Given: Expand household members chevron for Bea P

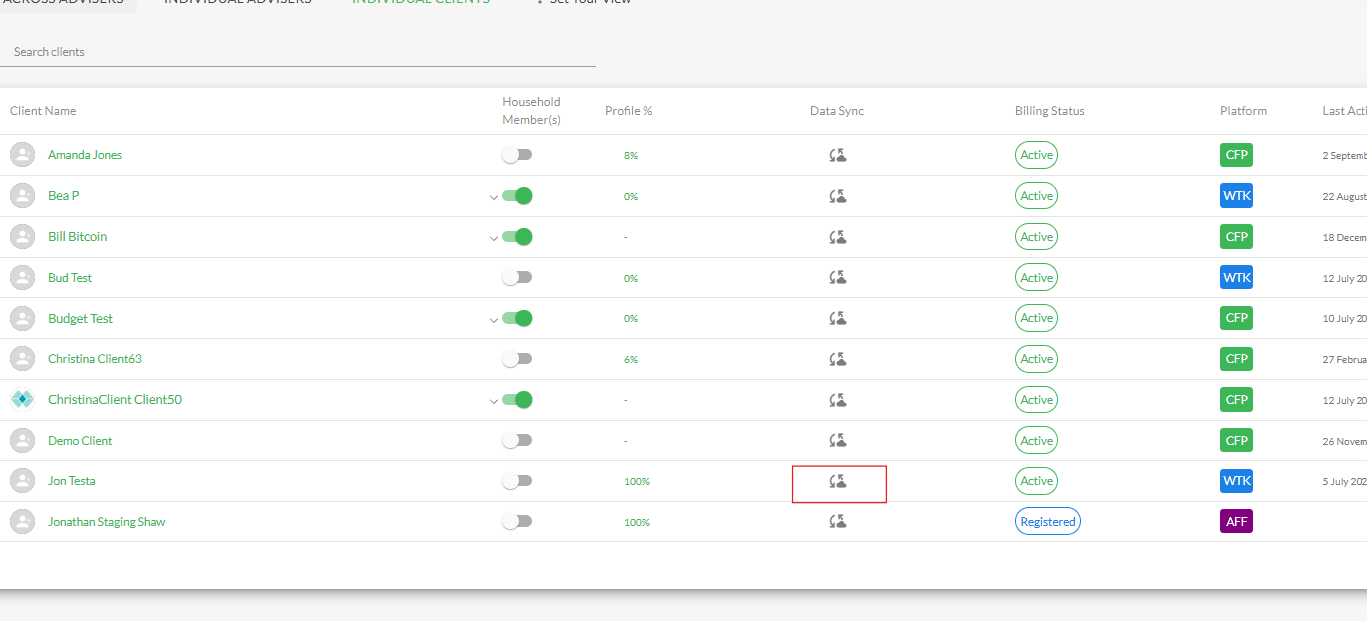Looking at the screenshot, I should 493,197.
